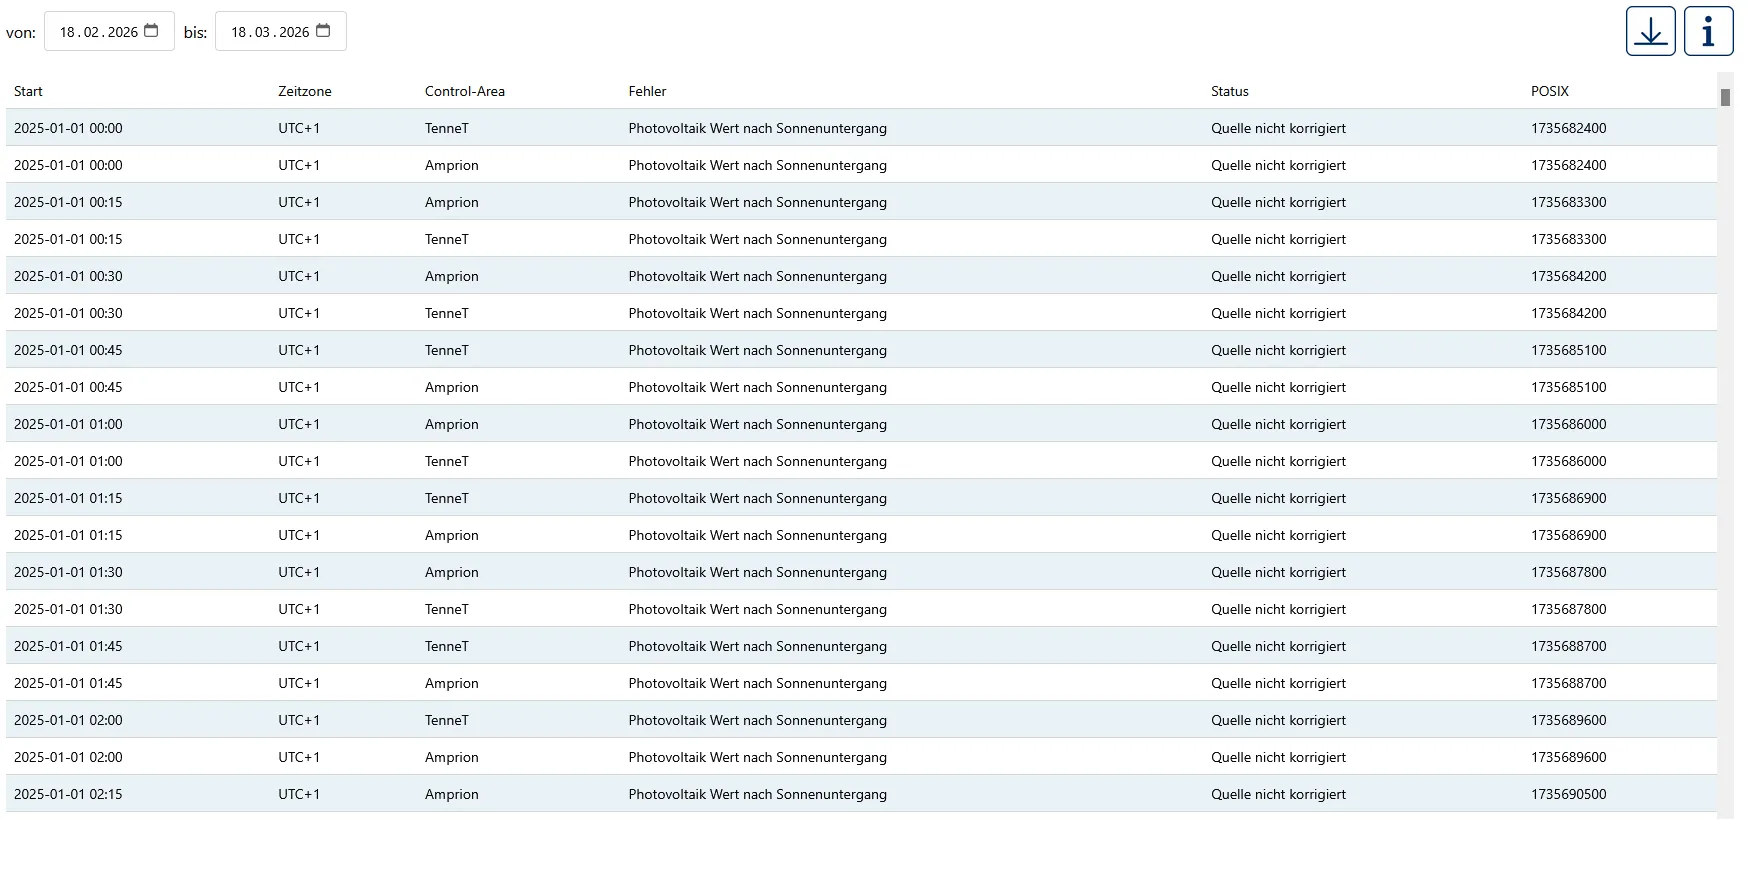Focus the bis date field showing 18.03.2026
This screenshot has width=1748, height=890.
[x=281, y=31]
